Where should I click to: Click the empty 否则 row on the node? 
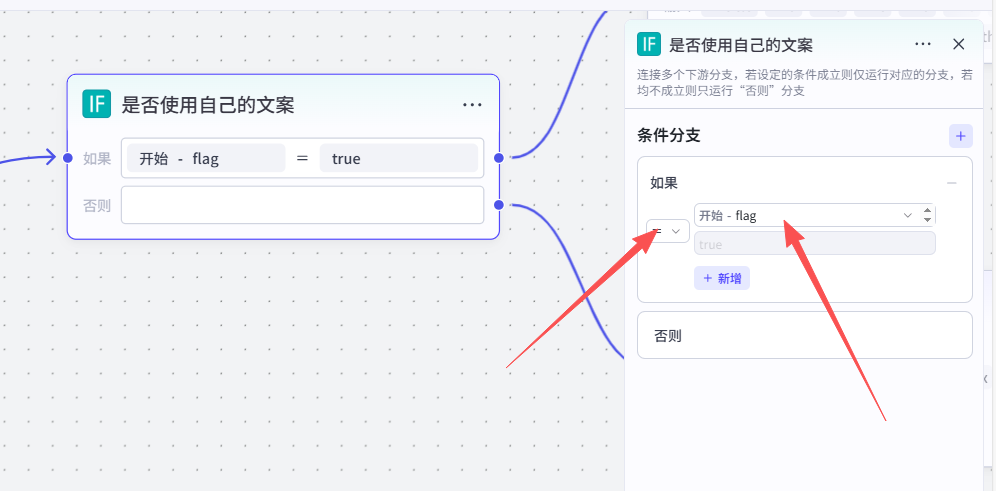click(302, 205)
